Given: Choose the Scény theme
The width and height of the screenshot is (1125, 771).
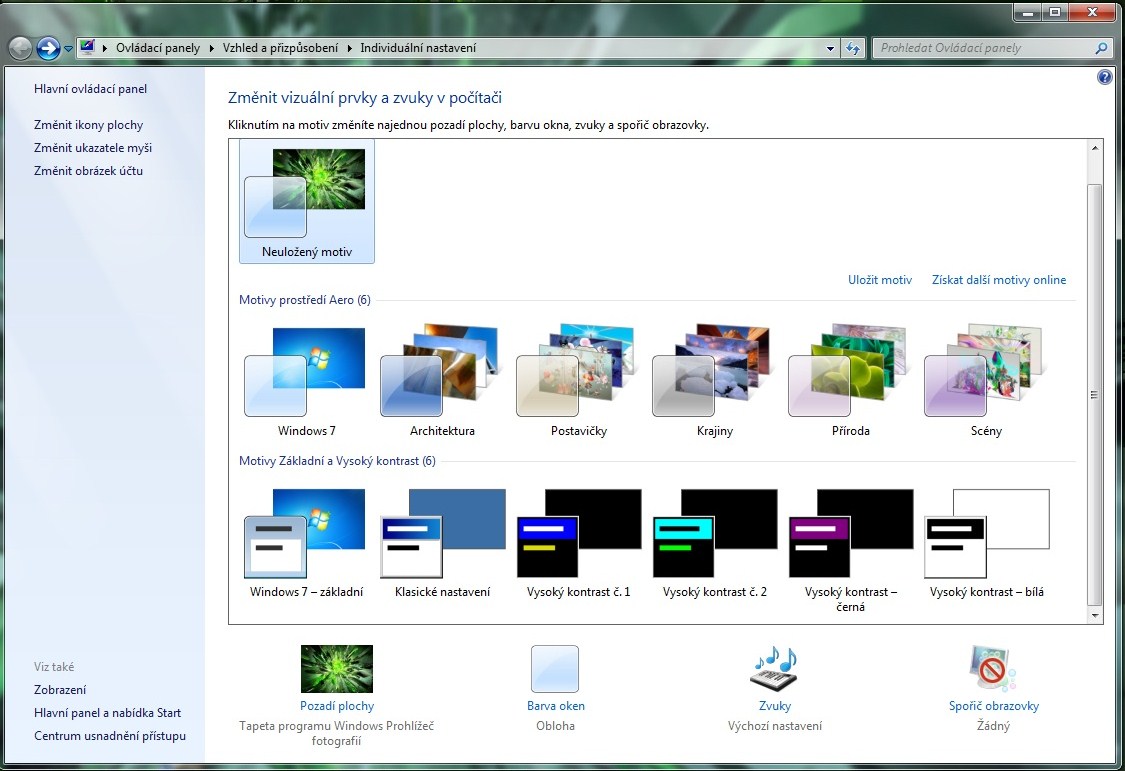Looking at the screenshot, I should point(986,382).
